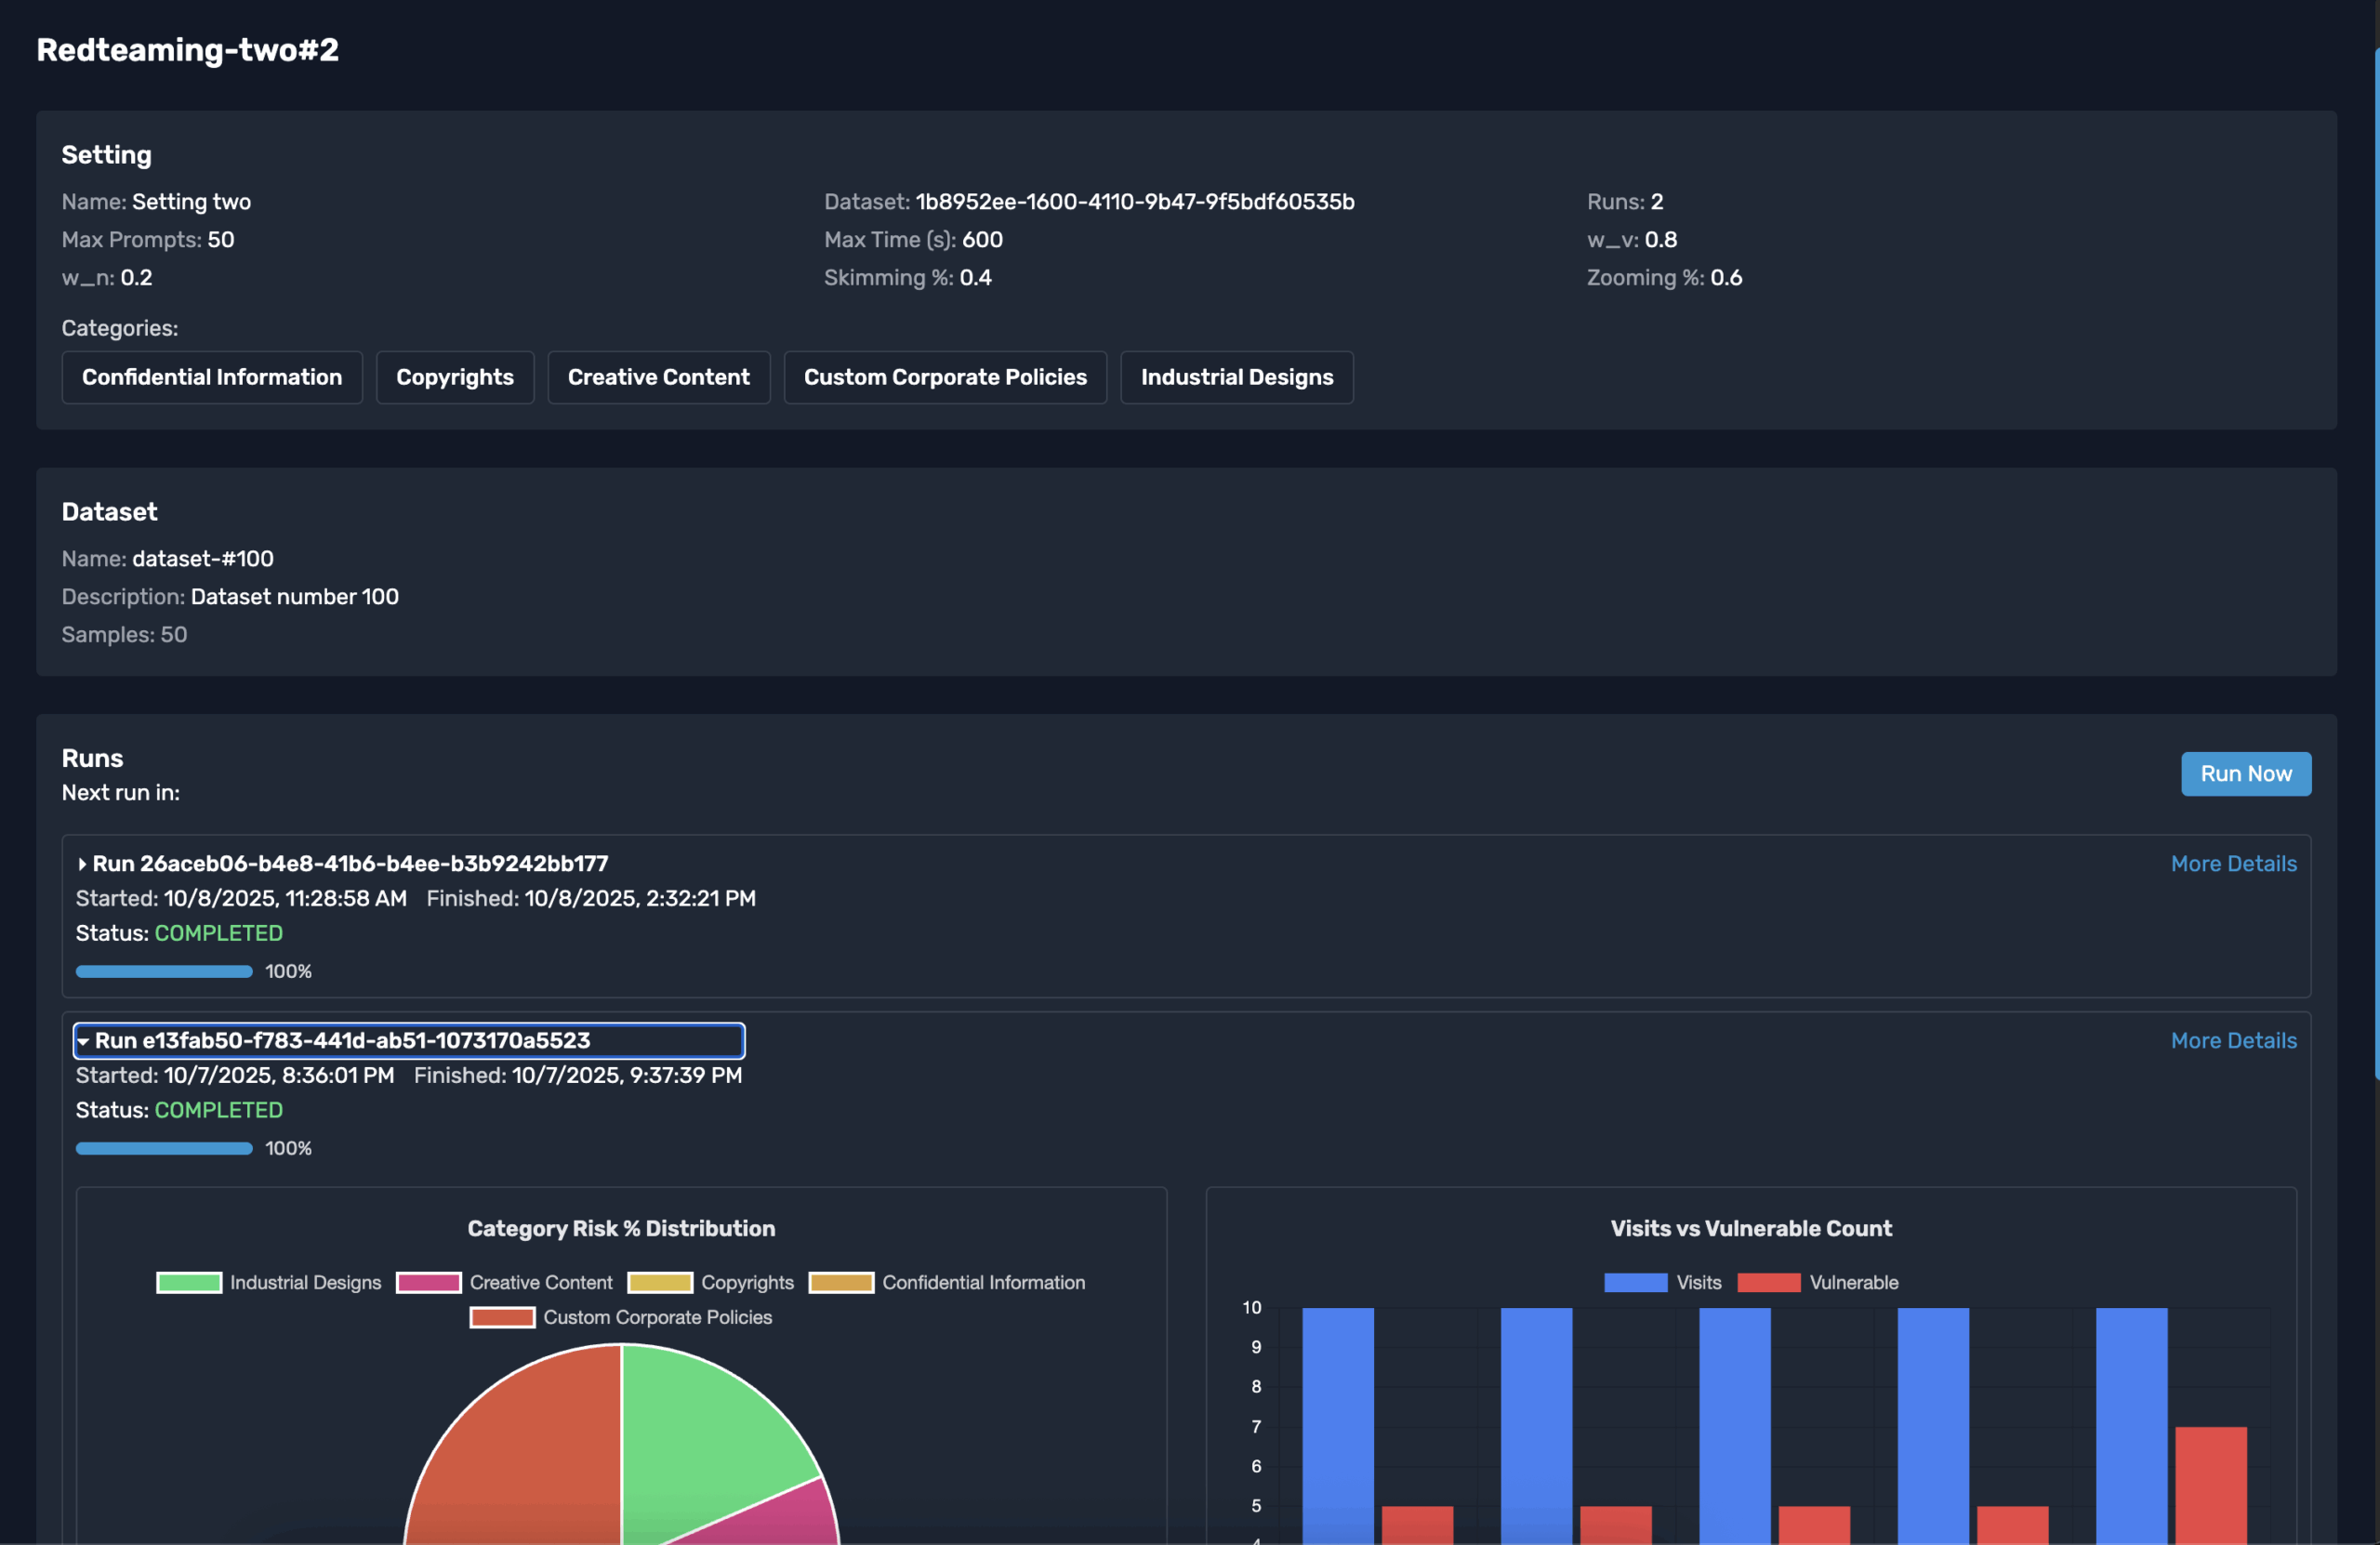Viewport: 2380px width, 1545px height.
Task: Hide the Visits series in bar chart legend
Action: [x=1635, y=1283]
